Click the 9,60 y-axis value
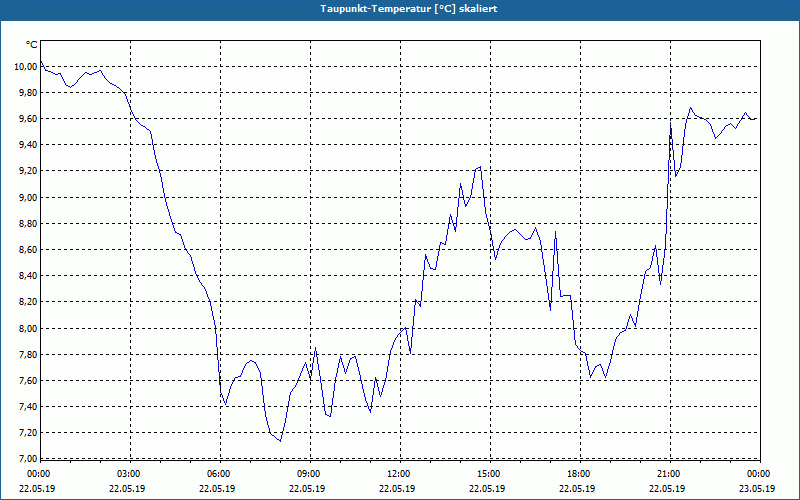The height and width of the screenshot is (500, 800). (x=25, y=119)
